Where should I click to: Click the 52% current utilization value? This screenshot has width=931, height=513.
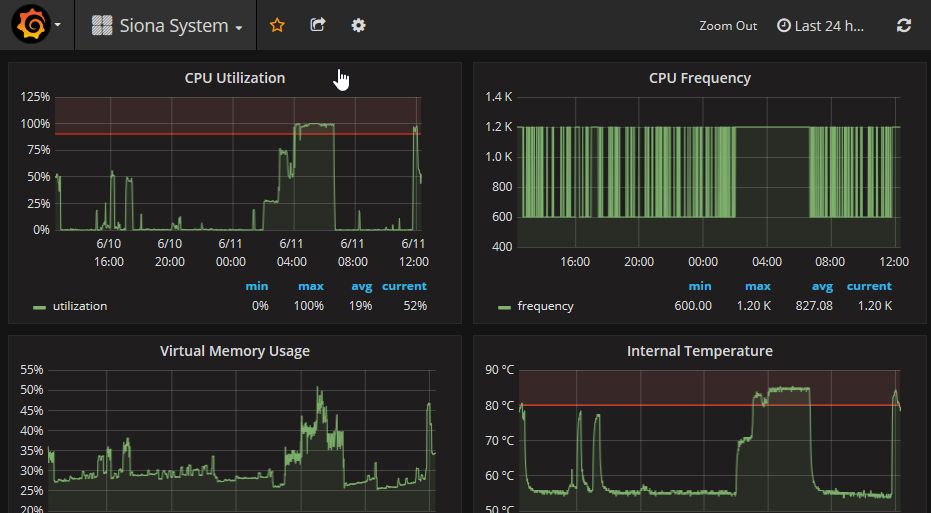coord(414,306)
